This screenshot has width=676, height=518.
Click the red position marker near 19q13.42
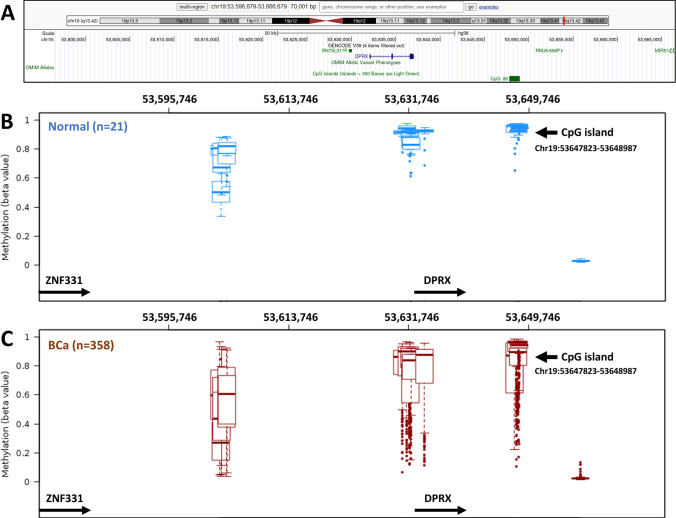[563, 21]
